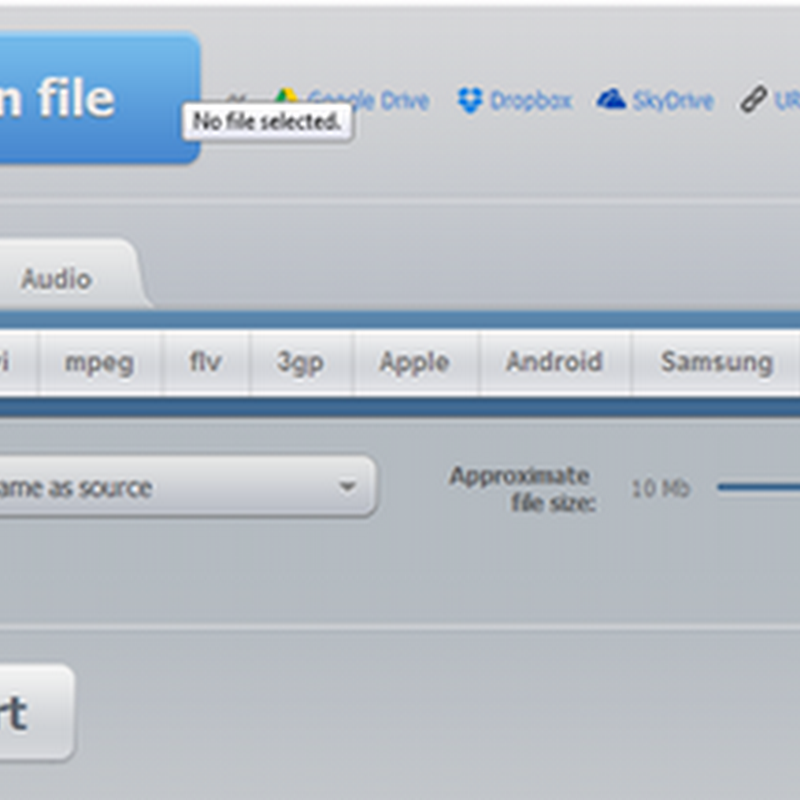The image size is (800, 800).
Task: Click the Dropbox logo icon
Action: [x=469, y=100]
